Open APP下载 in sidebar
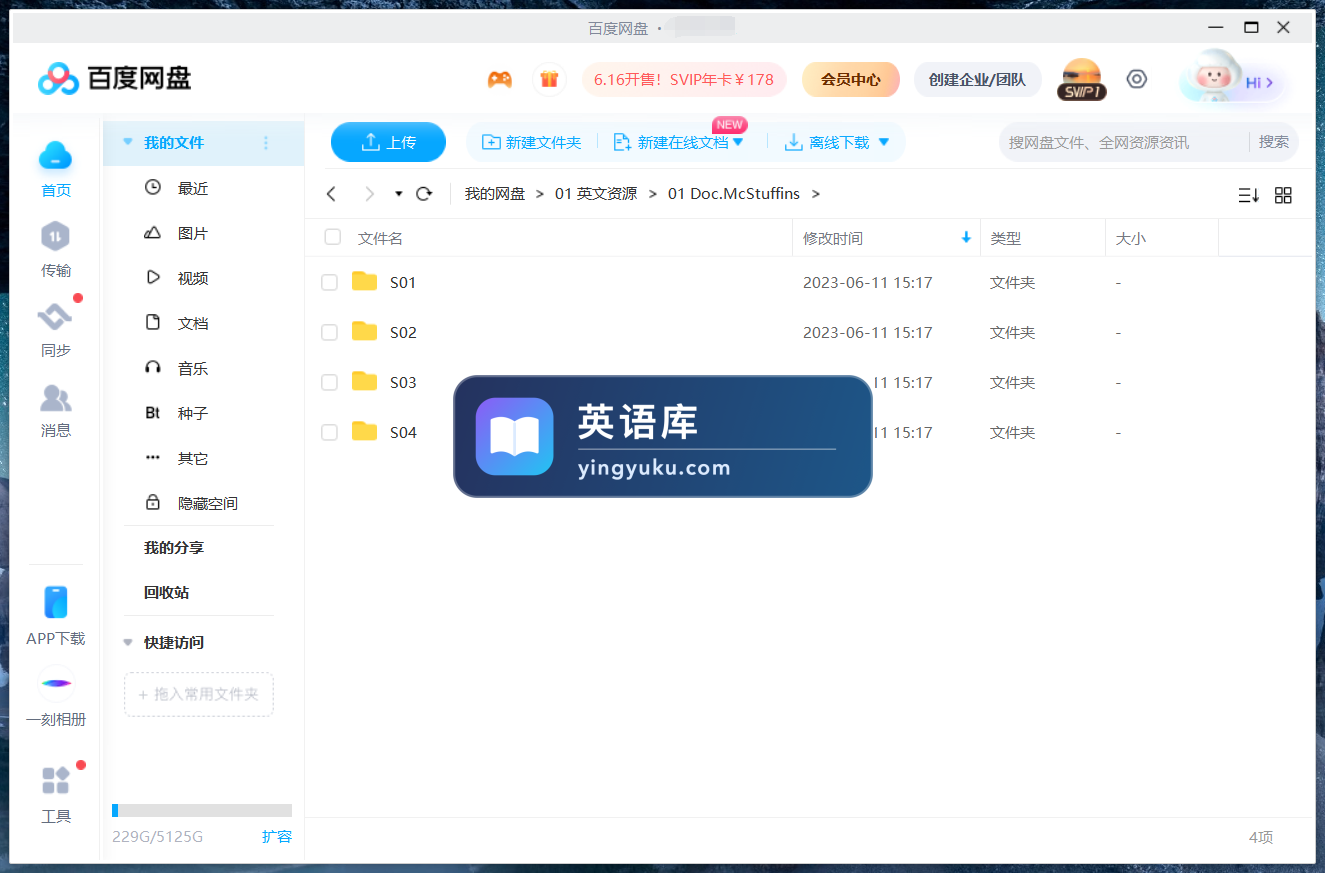Viewport: 1325px width, 873px height. tap(56, 615)
